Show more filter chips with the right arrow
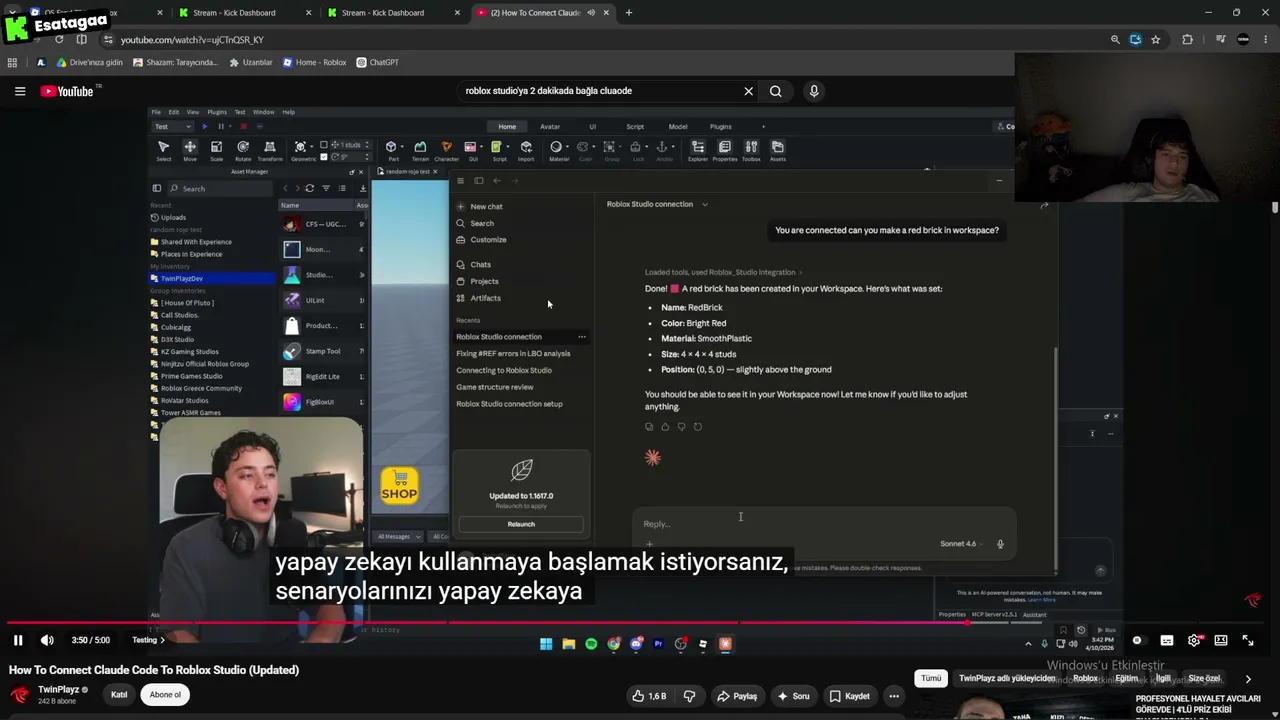This screenshot has width=1280, height=720. point(1248,679)
